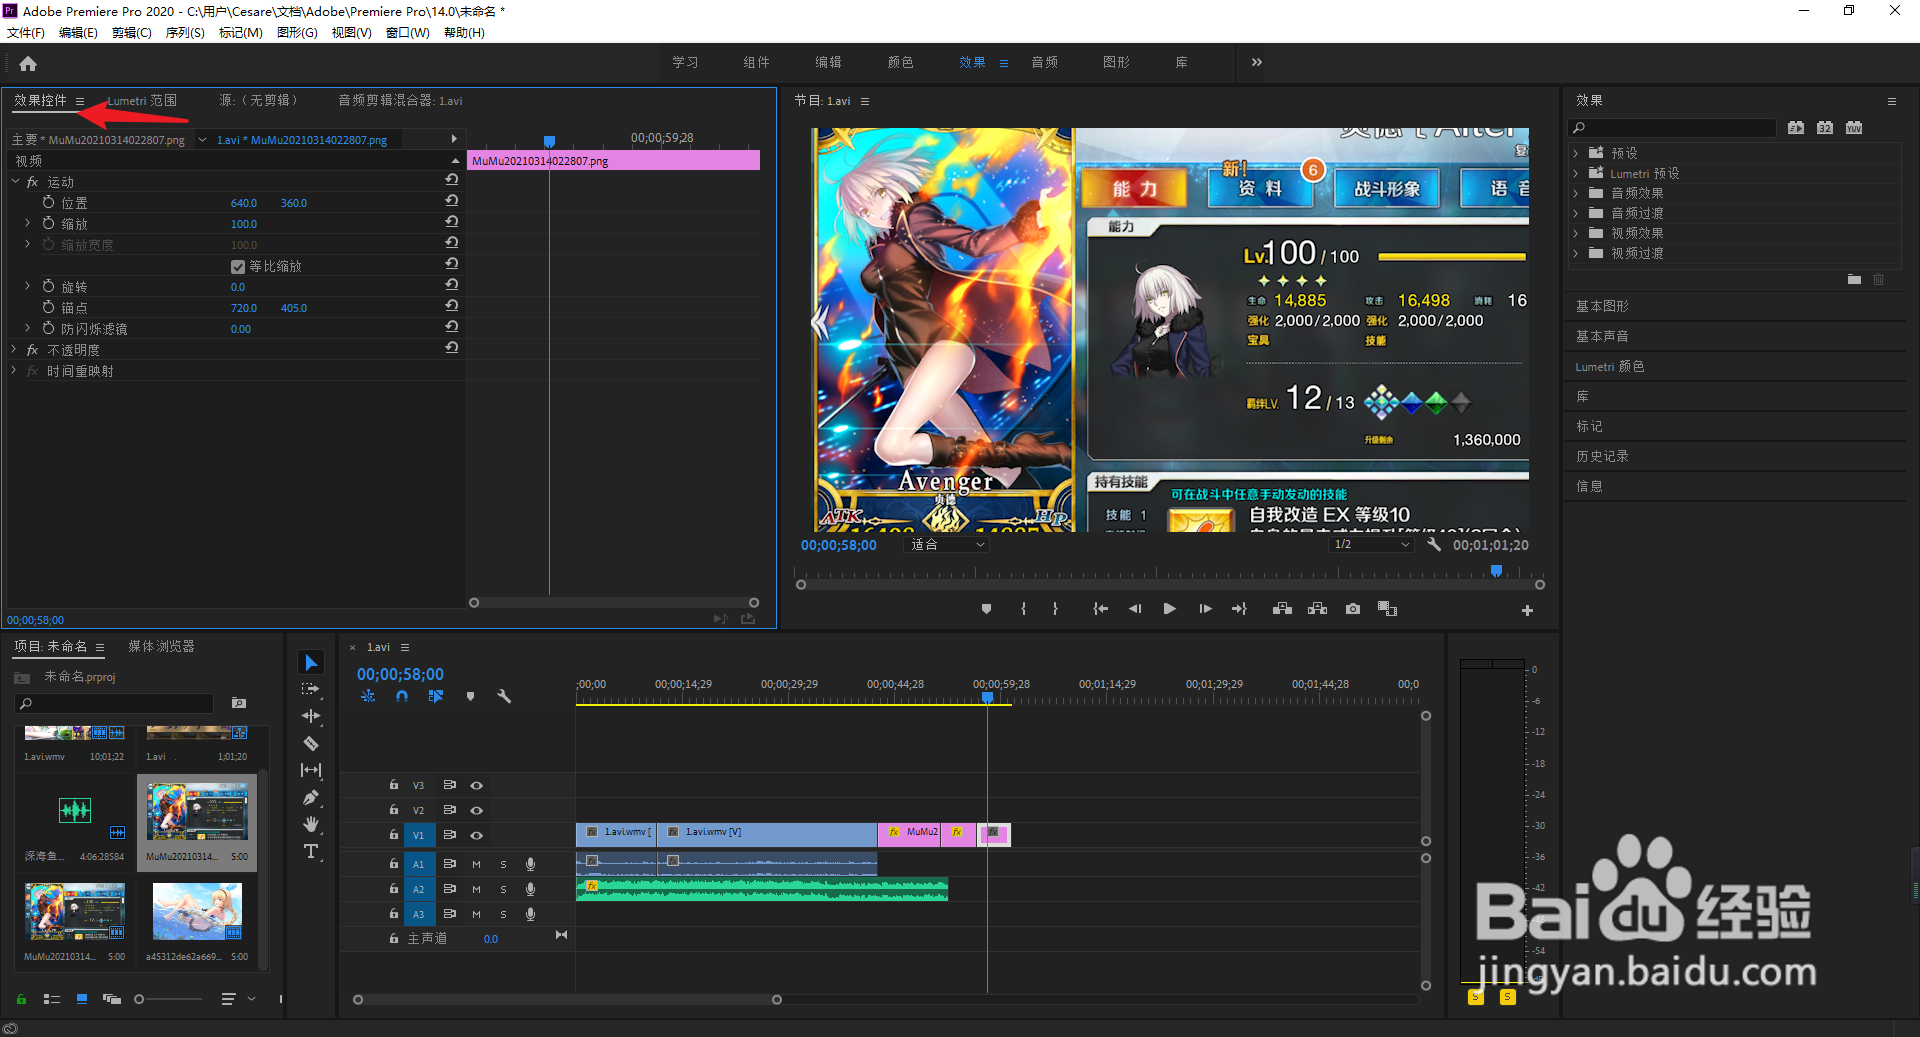
Task: Switch to the Audio workspace tab
Action: coord(1045,62)
